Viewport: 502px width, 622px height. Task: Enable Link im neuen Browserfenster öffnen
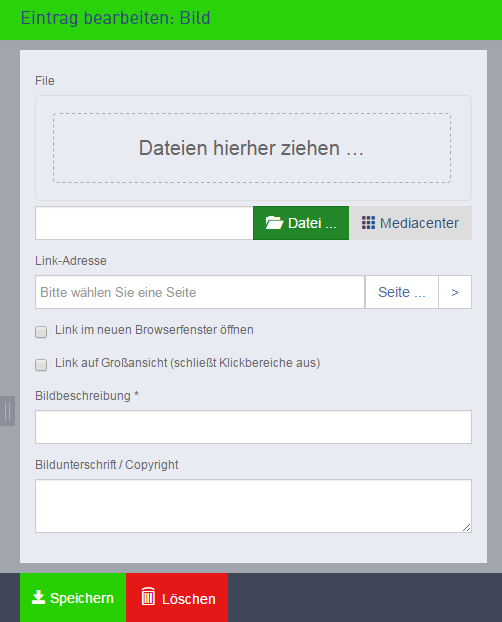coord(41,332)
